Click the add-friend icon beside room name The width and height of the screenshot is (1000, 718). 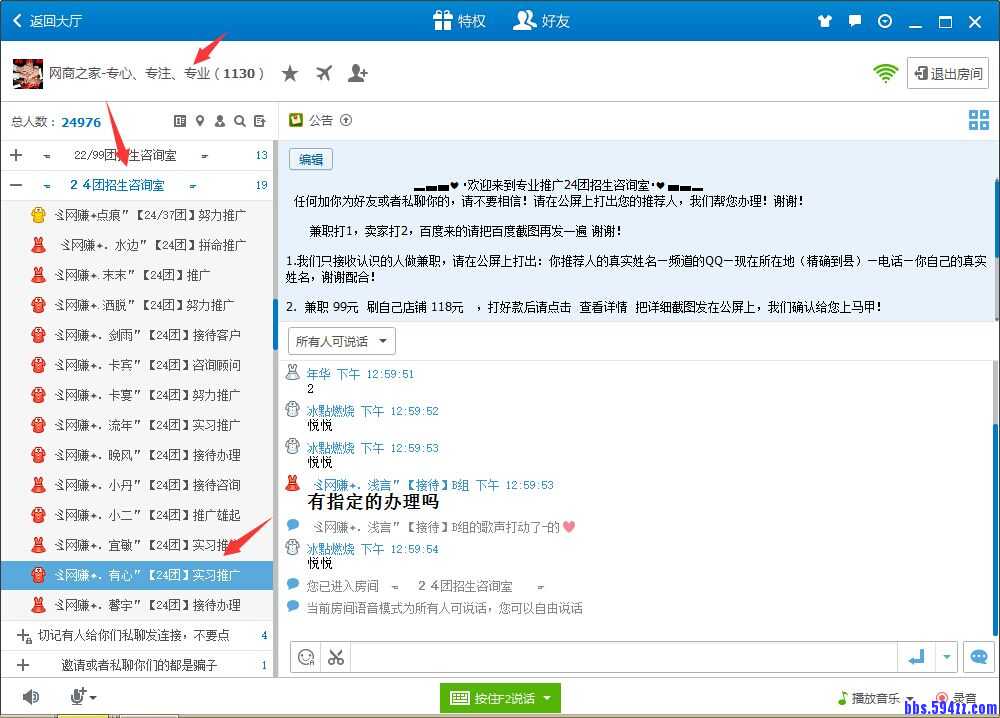pos(358,73)
